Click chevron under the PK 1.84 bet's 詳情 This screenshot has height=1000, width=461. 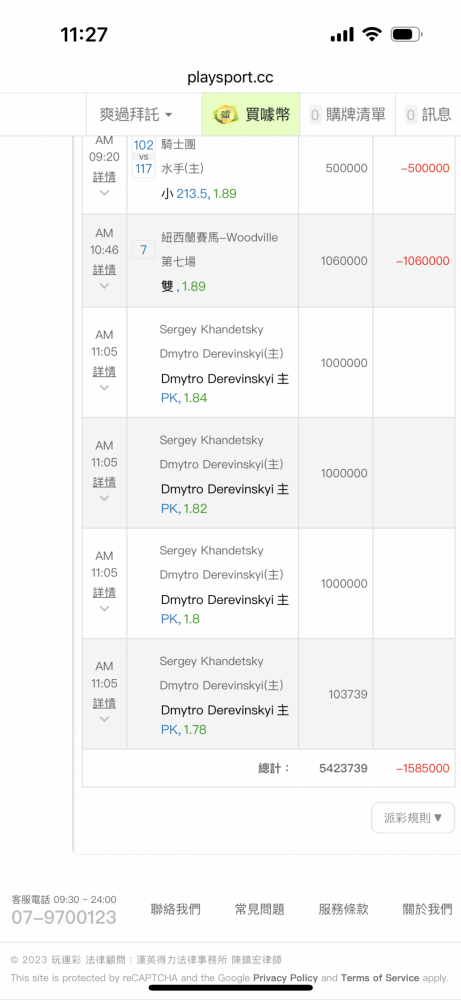click(105, 388)
